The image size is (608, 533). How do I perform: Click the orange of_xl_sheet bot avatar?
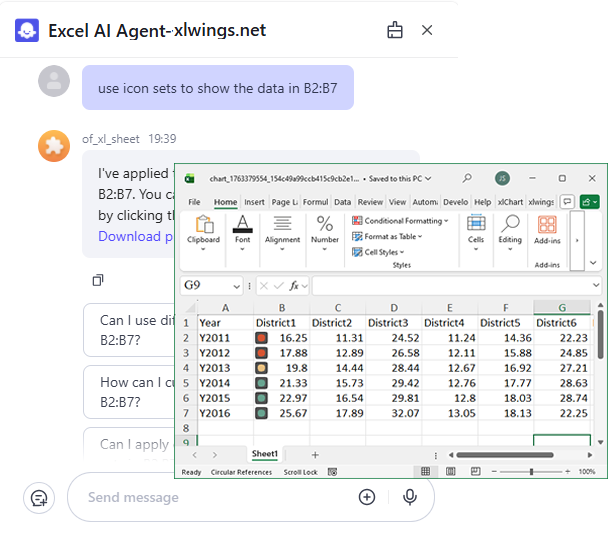point(54,146)
